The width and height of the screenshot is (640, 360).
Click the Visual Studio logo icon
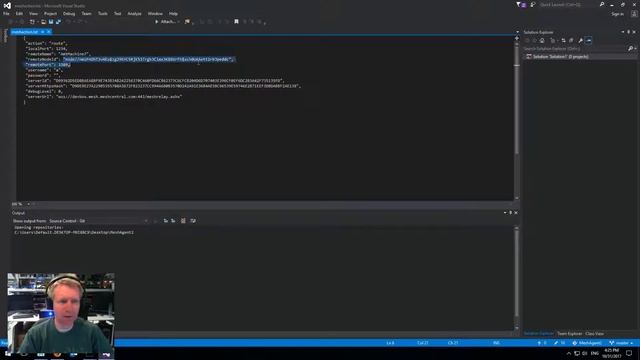pyautogui.click(x=7, y=5)
